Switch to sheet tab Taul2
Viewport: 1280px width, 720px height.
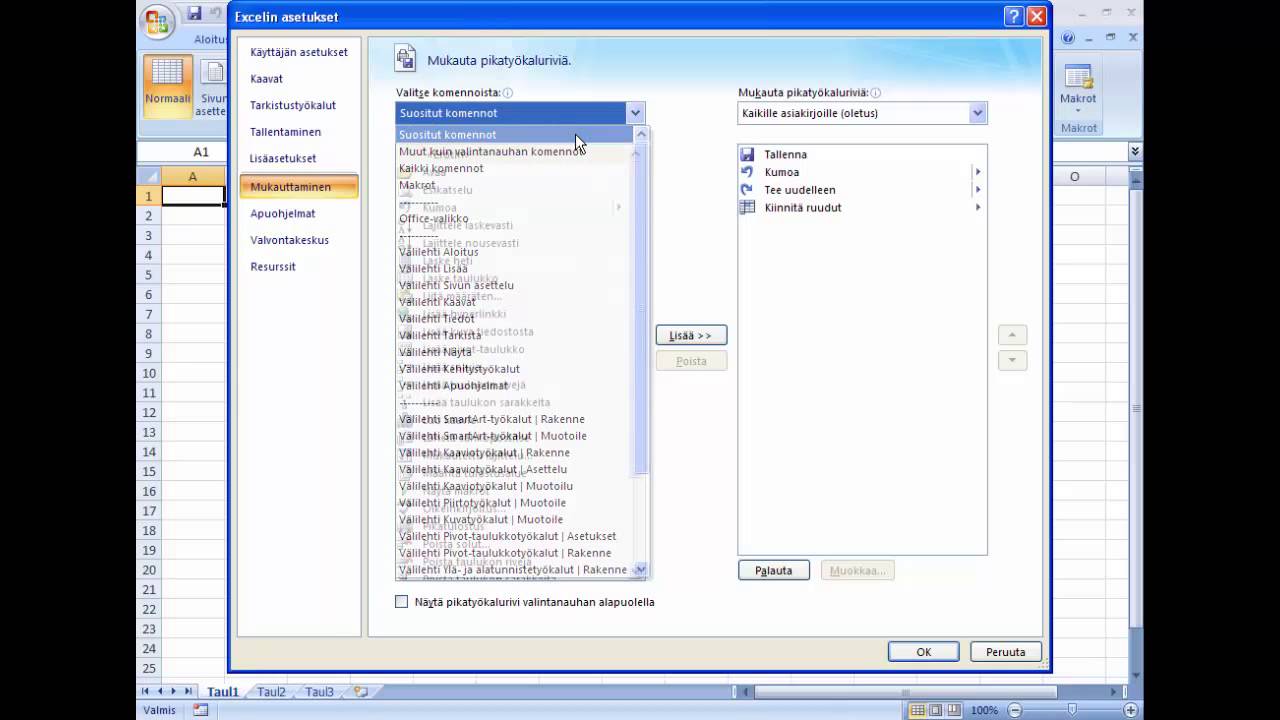pyautogui.click(x=271, y=692)
